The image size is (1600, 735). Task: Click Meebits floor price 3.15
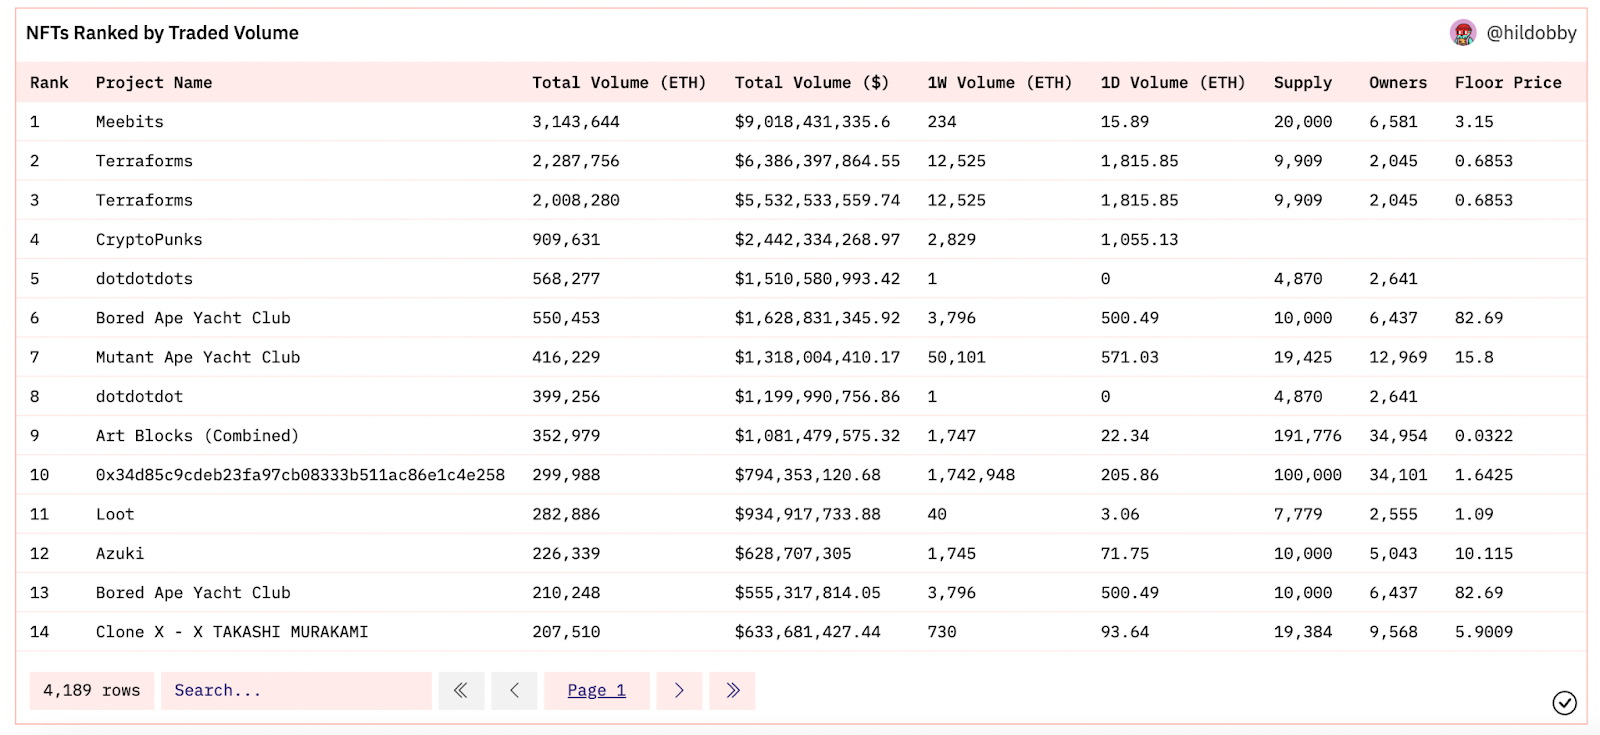click(x=1474, y=122)
